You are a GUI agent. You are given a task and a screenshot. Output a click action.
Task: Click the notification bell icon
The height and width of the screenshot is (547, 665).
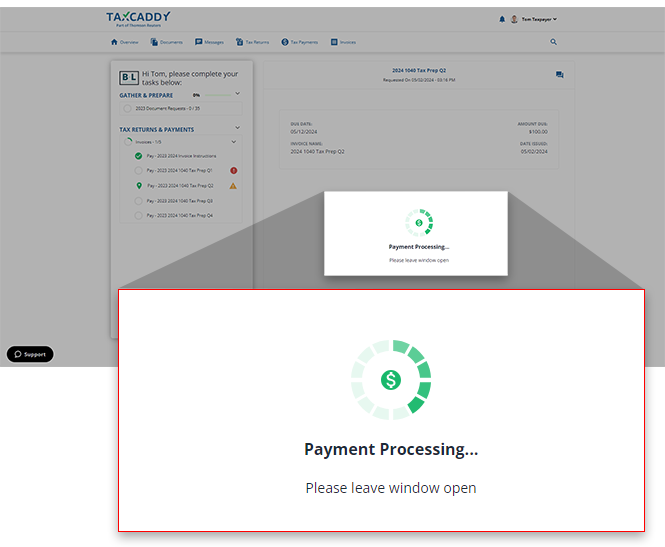coord(502,19)
